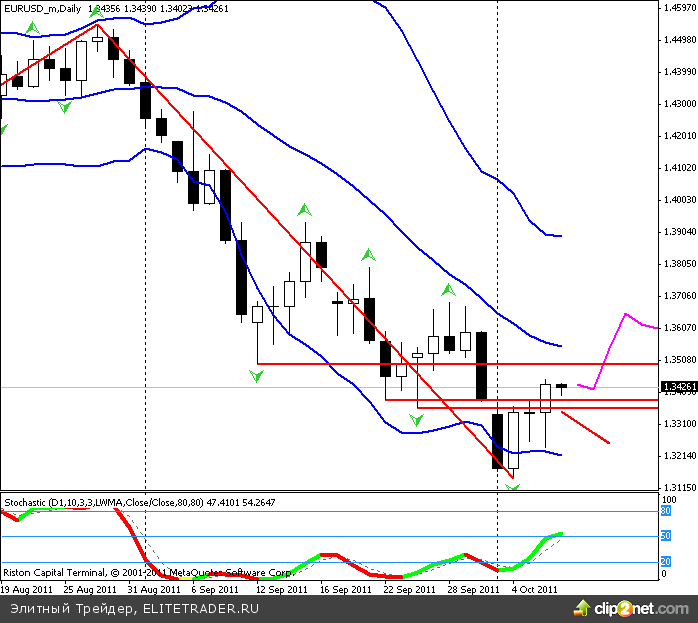This screenshot has height=623, width=698.
Task: Click green down fractal arrow below 25 Aug candles
Action: pyautogui.click(x=65, y=107)
